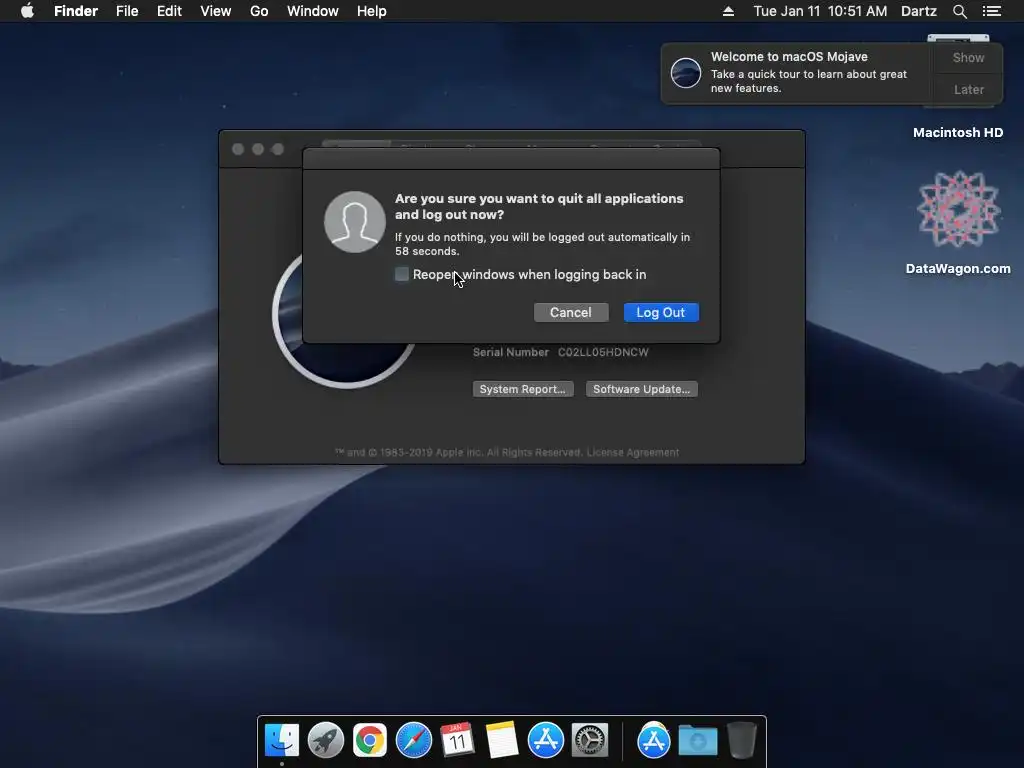1024x768 pixels.
Task: Open Downloads folder in the Dock
Action: coord(697,741)
